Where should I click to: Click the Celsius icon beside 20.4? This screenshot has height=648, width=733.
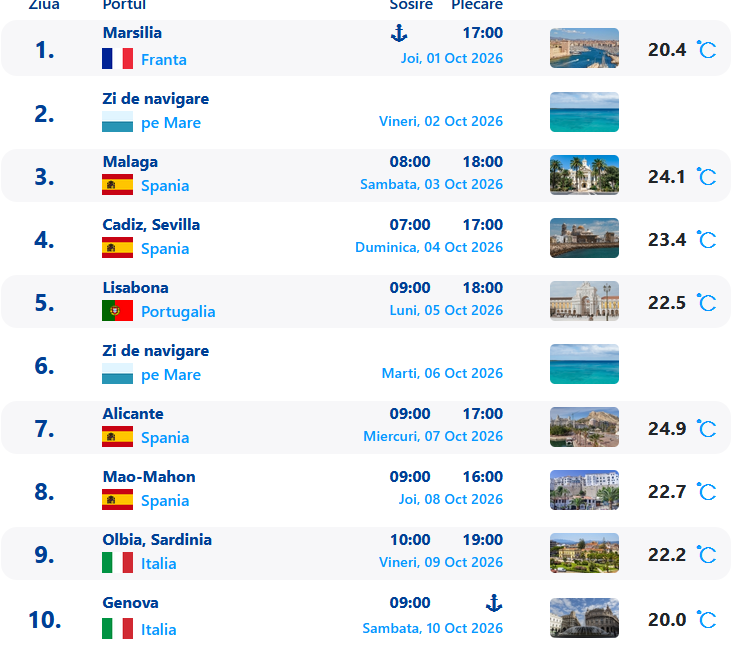click(x=706, y=49)
